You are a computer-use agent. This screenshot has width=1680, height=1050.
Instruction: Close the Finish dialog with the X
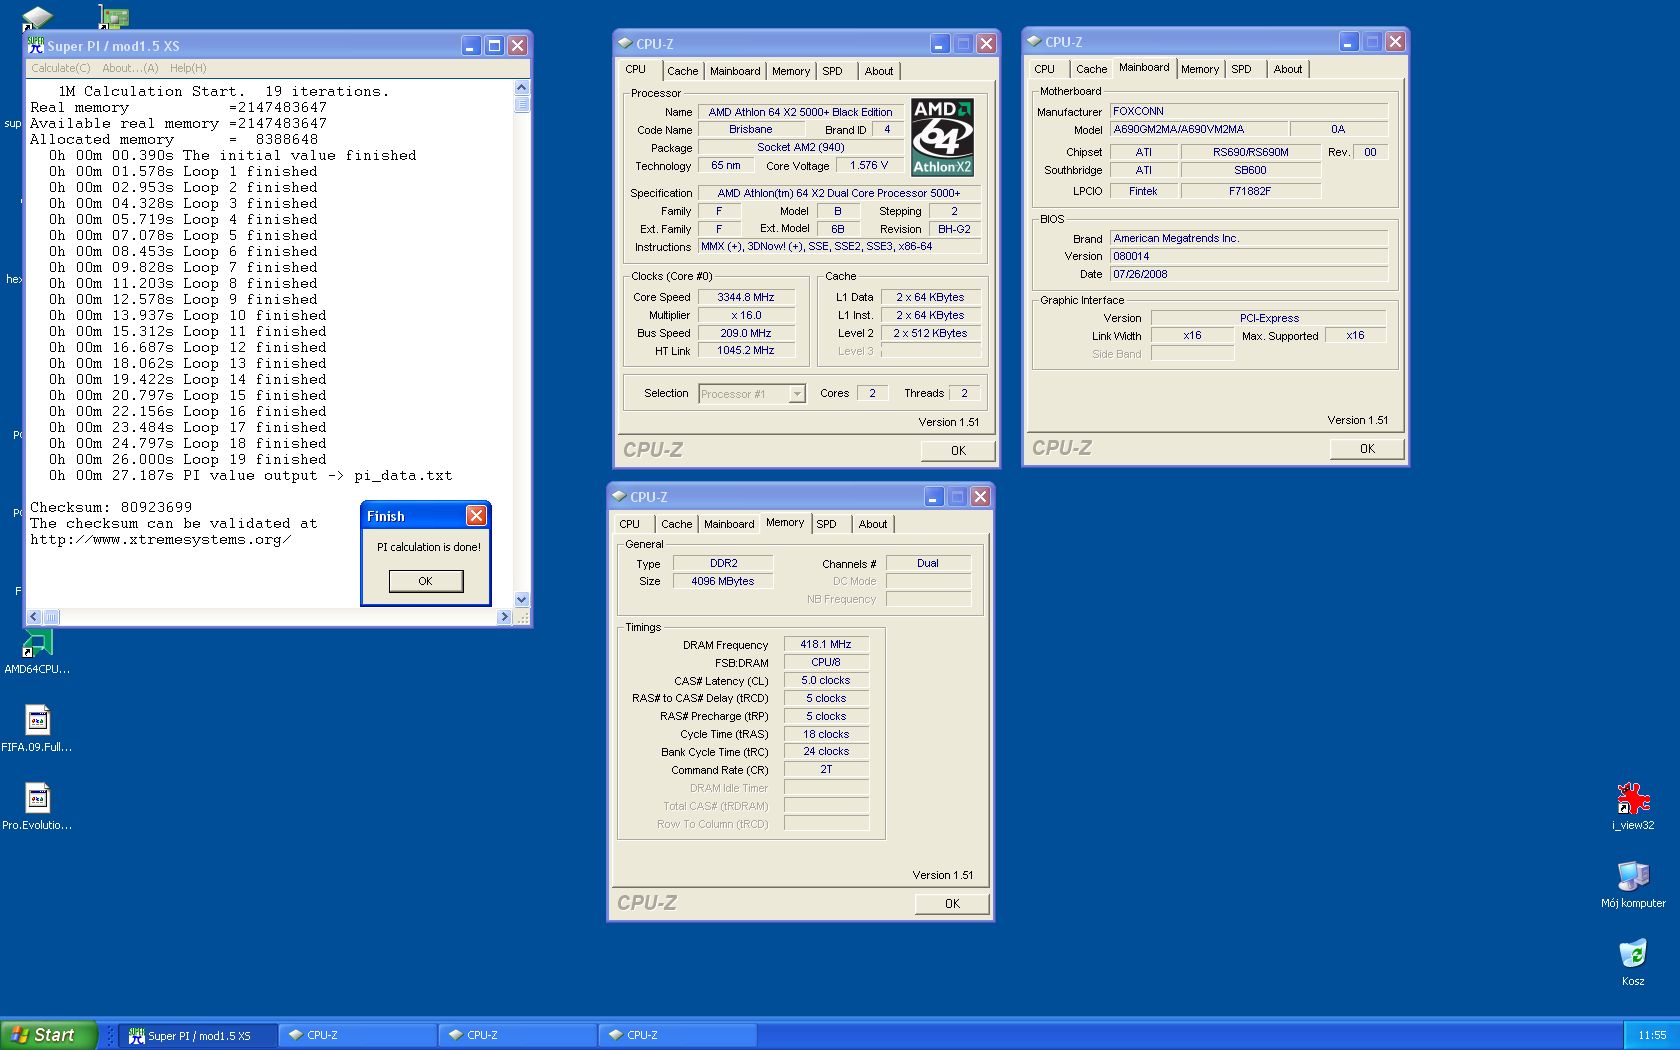(476, 515)
